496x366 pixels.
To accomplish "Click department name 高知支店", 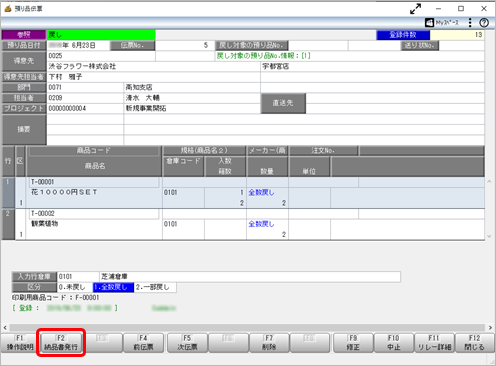I will click(139, 87).
